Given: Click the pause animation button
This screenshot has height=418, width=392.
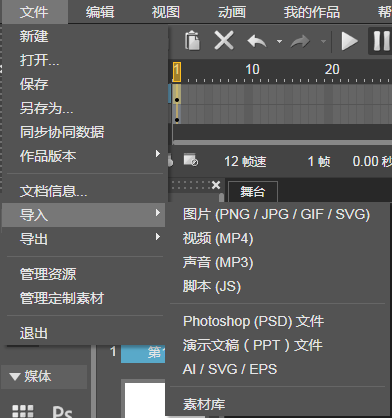Looking at the screenshot, I should coord(382,41).
